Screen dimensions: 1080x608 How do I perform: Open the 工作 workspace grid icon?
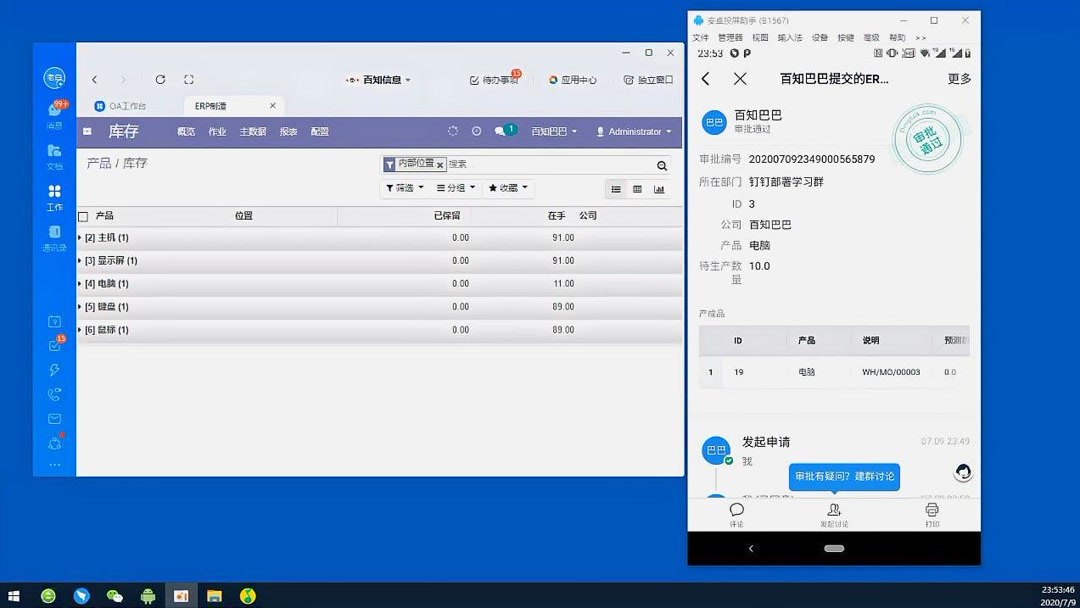(x=54, y=192)
